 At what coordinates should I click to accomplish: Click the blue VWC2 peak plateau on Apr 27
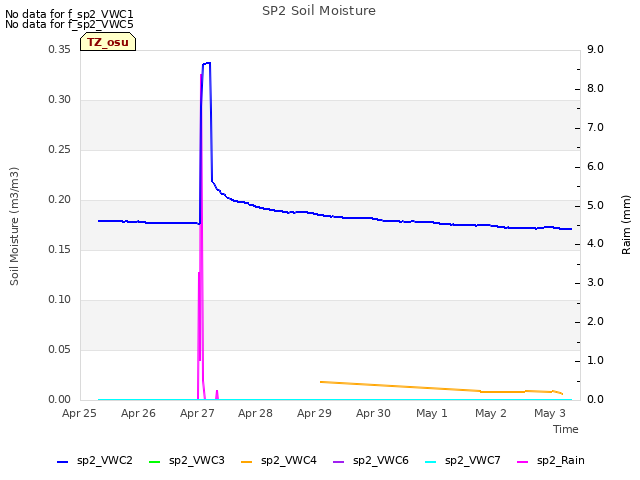click(x=207, y=63)
